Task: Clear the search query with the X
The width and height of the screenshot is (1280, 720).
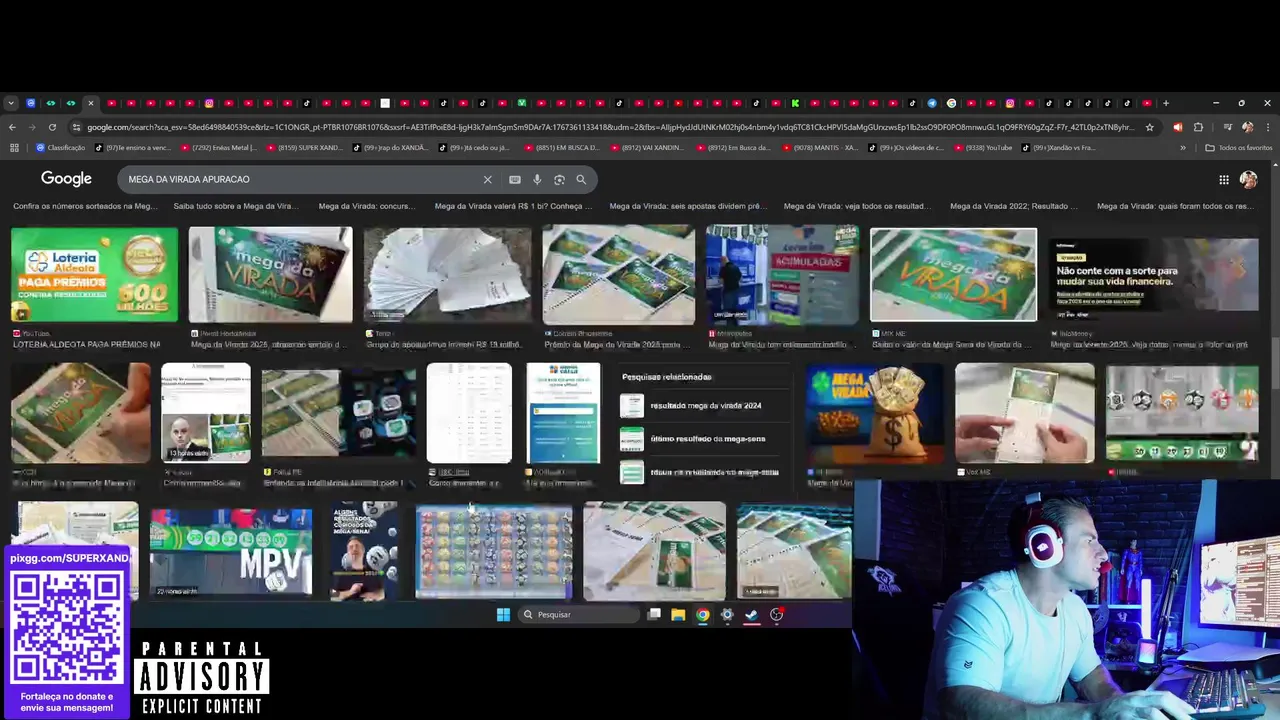Action: pos(487,180)
